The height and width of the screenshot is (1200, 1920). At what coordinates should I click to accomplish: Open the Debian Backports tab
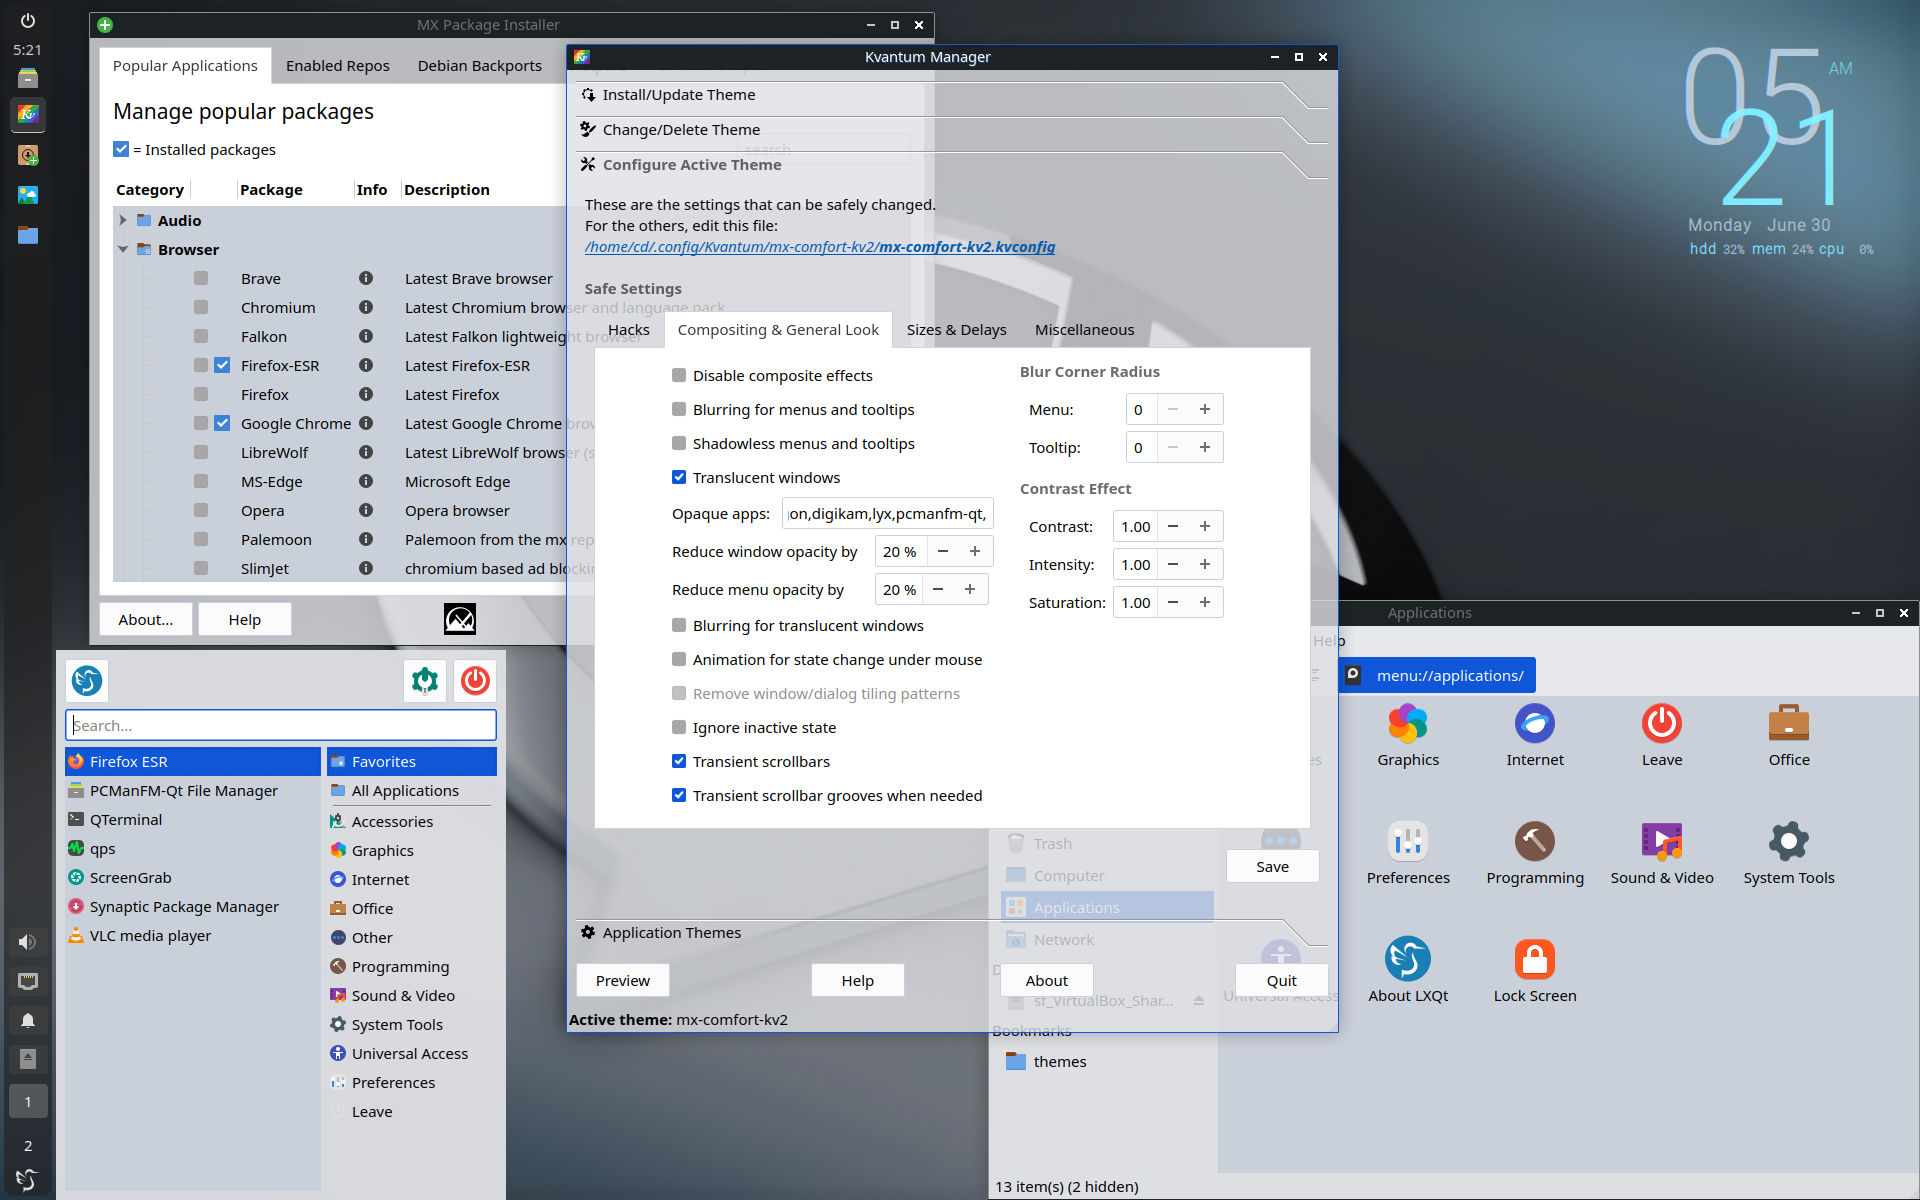[480, 65]
